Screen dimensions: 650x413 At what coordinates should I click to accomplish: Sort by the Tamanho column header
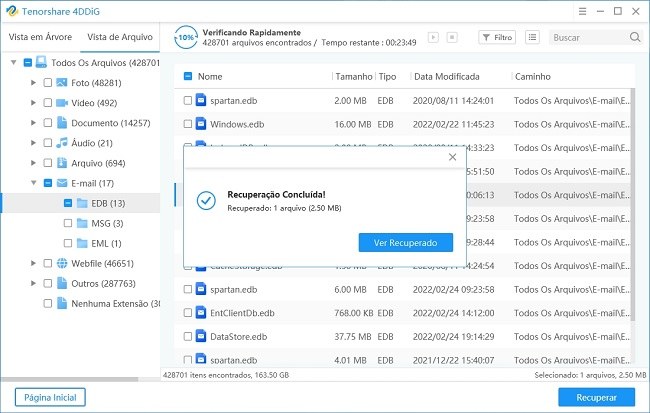point(354,76)
